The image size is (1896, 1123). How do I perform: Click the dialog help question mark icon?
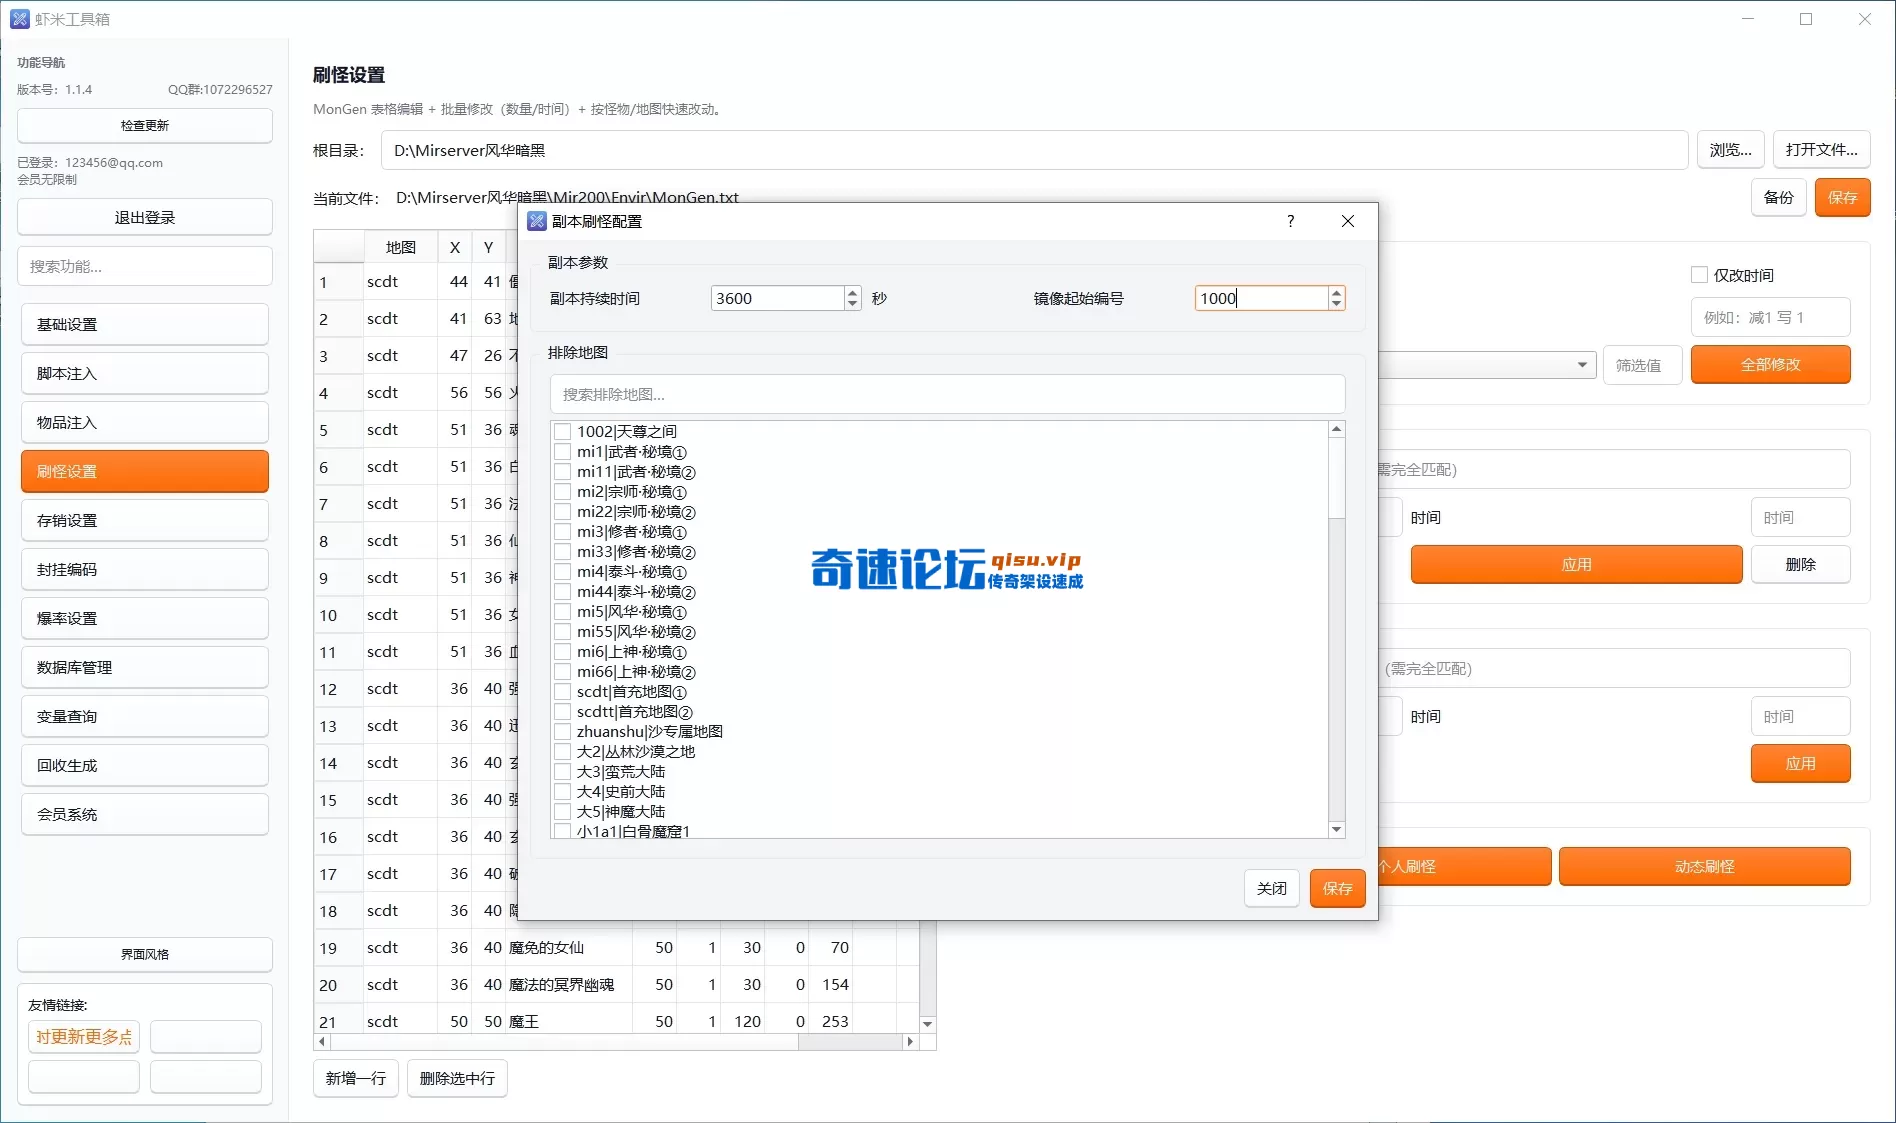1290,221
